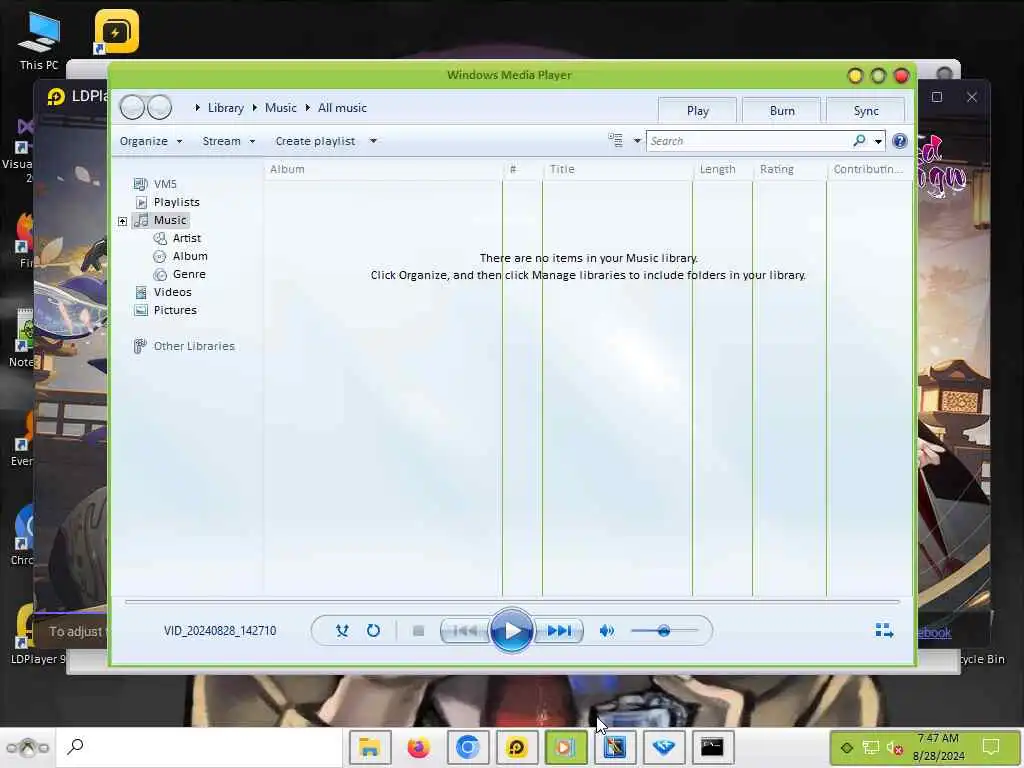Adjust the volume slider
Viewport: 1024px width, 768px height.
click(664, 631)
